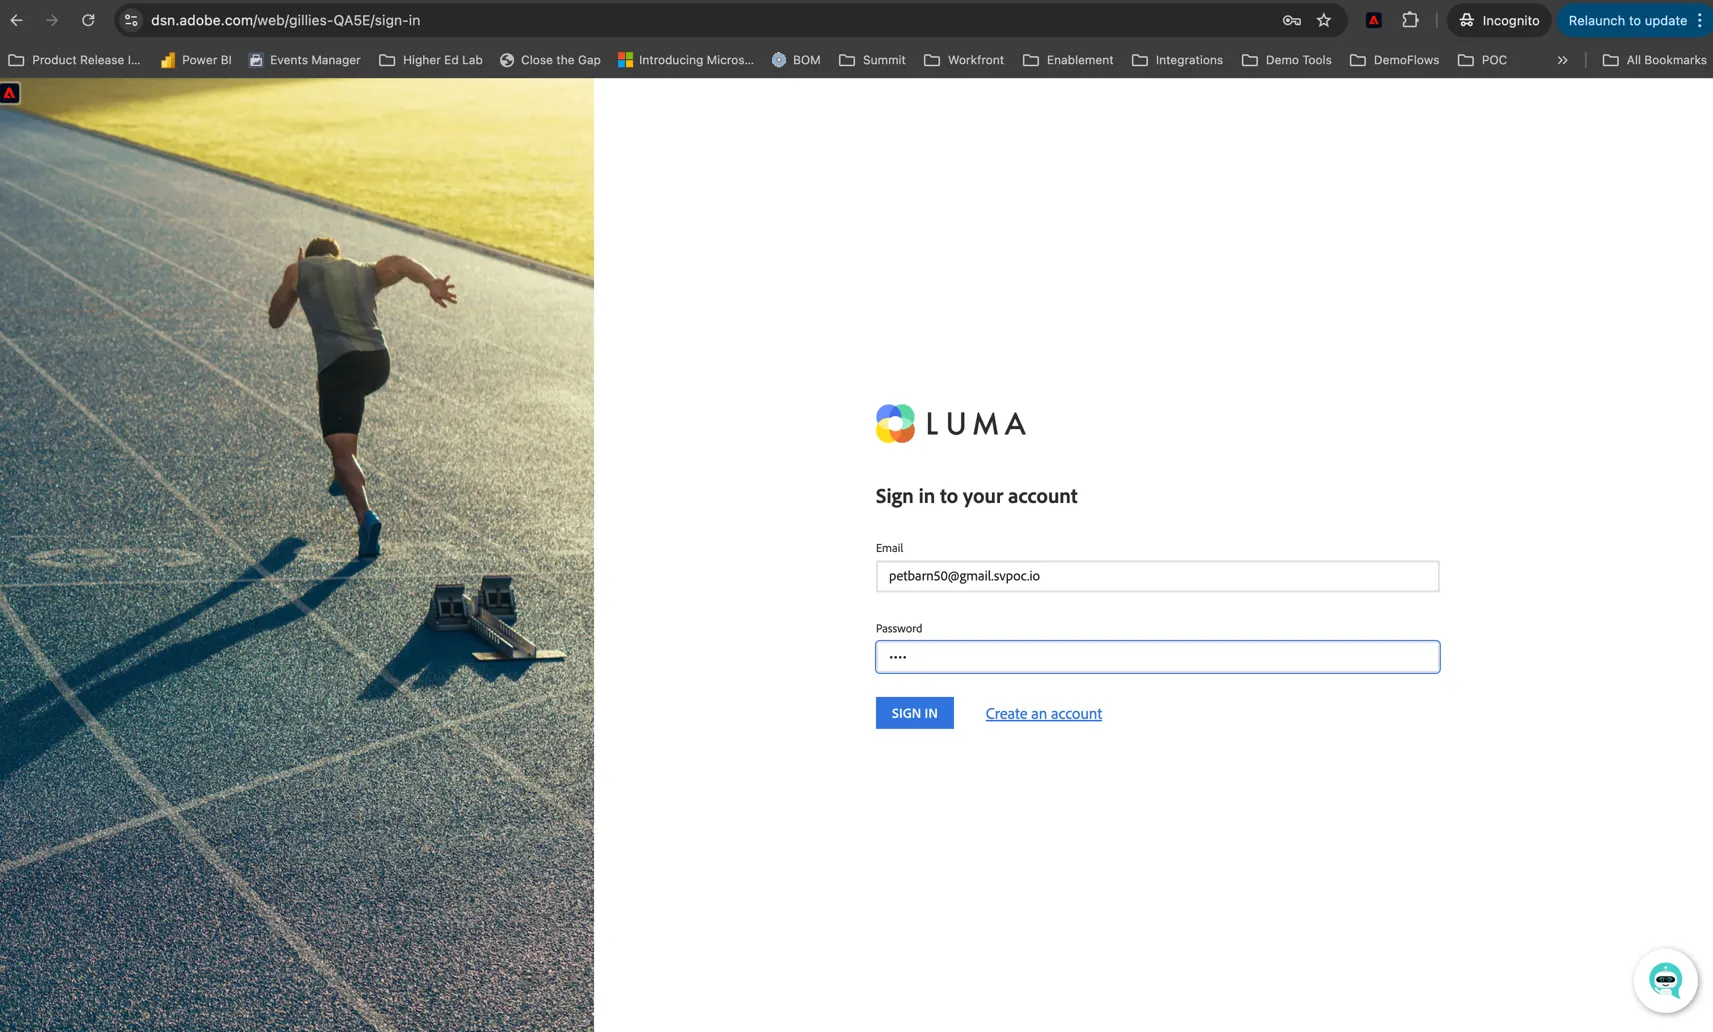This screenshot has height=1032, width=1713.
Task: Open the chatbot assistant icon
Action: 1665,980
